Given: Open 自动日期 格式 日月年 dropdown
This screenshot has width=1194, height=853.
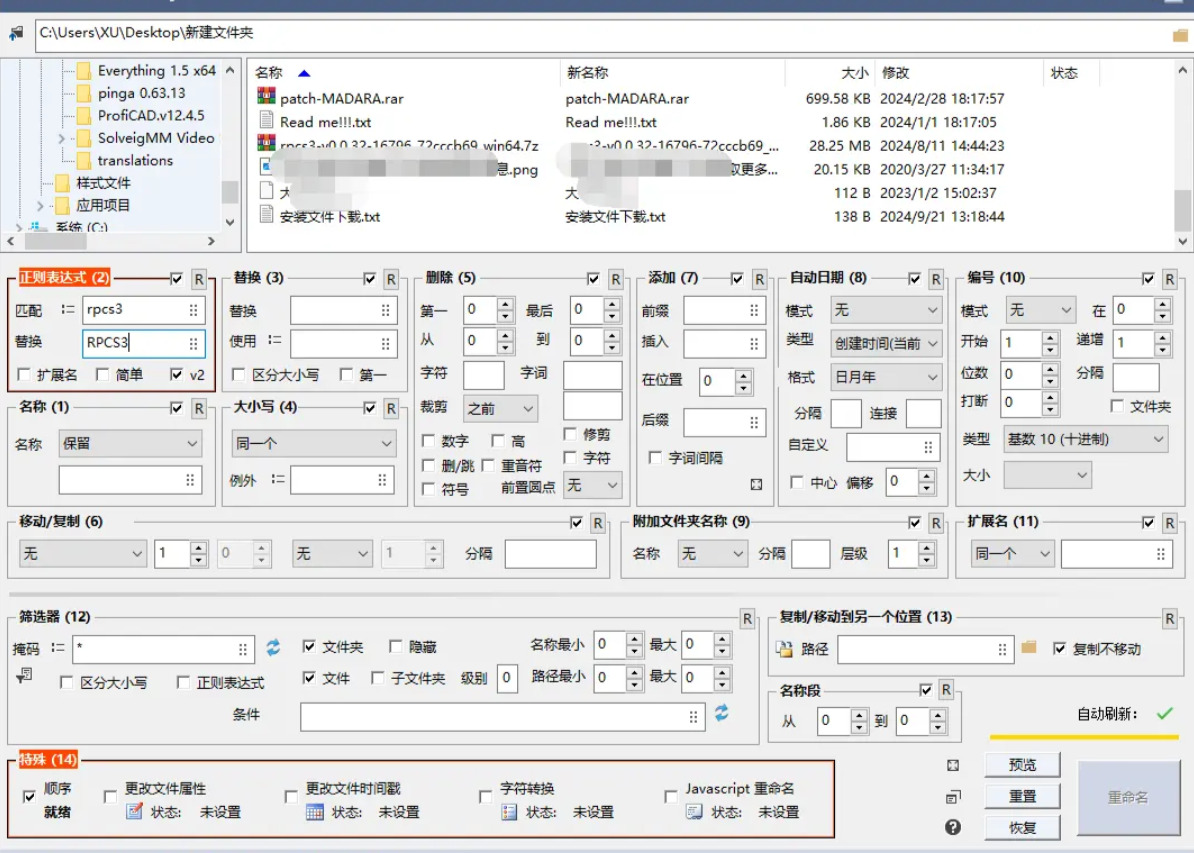Looking at the screenshot, I should pyautogui.click(x=886, y=377).
